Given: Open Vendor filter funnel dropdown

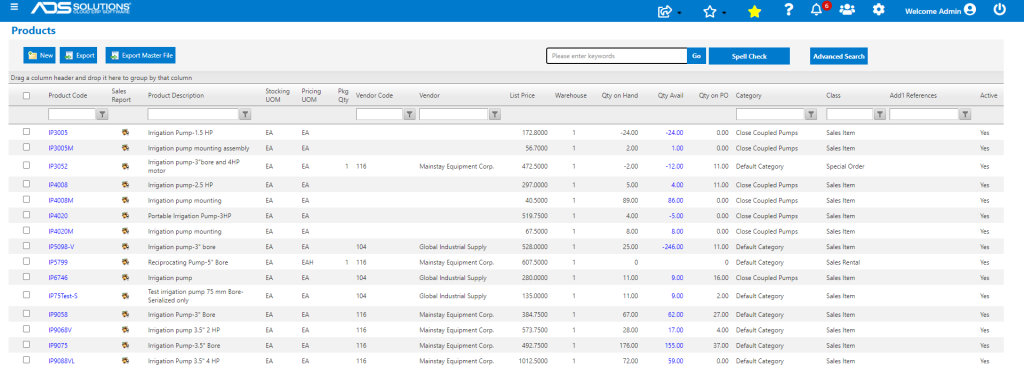Looking at the screenshot, I should (495, 114).
